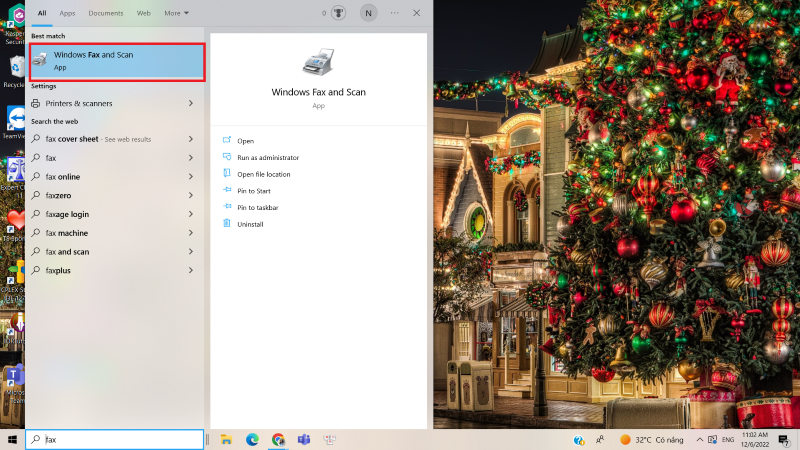Expand the fax machine suggestion arrow
The height and width of the screenshot is (450, 800).
point(191,233)
